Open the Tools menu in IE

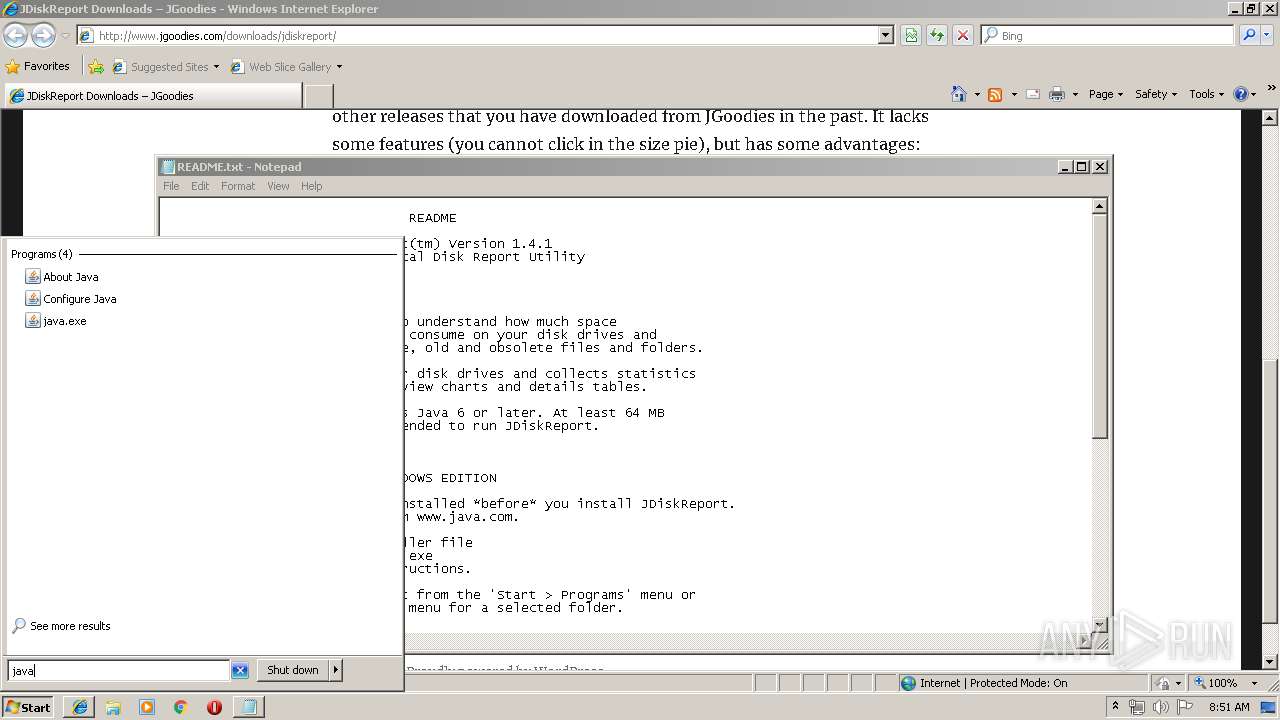(1206, 94)
